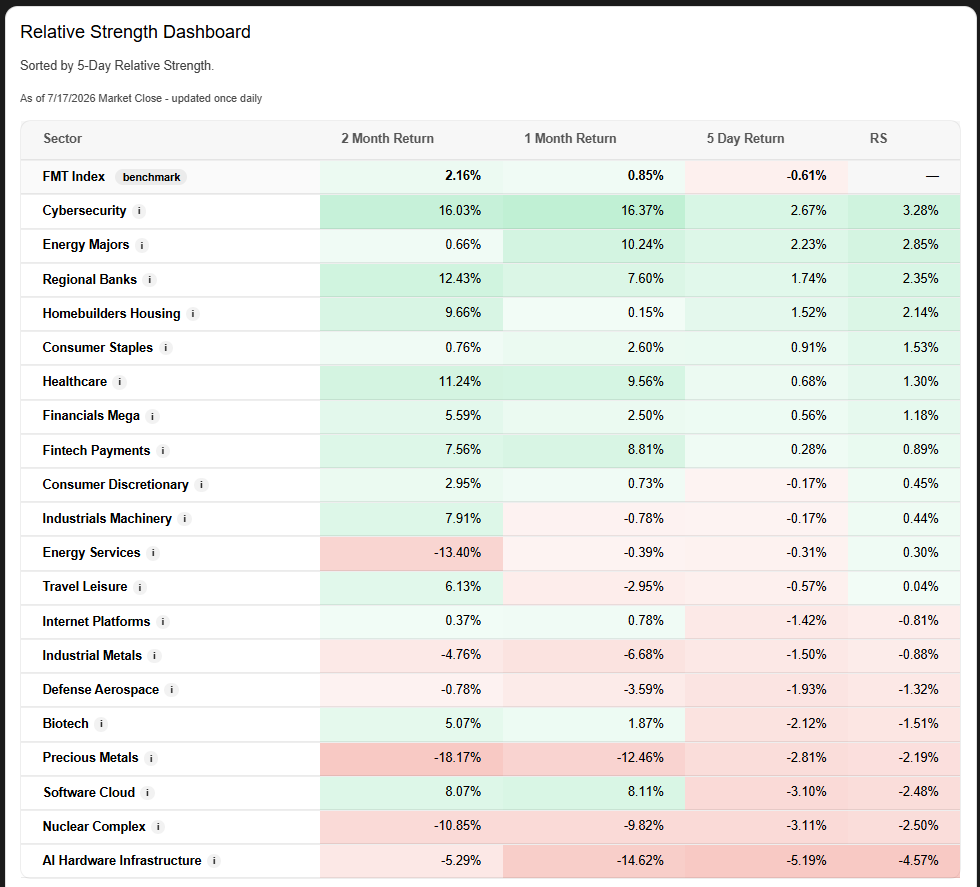Open info icon next to Industrials Machinery
980x887 pixels.
184,519
